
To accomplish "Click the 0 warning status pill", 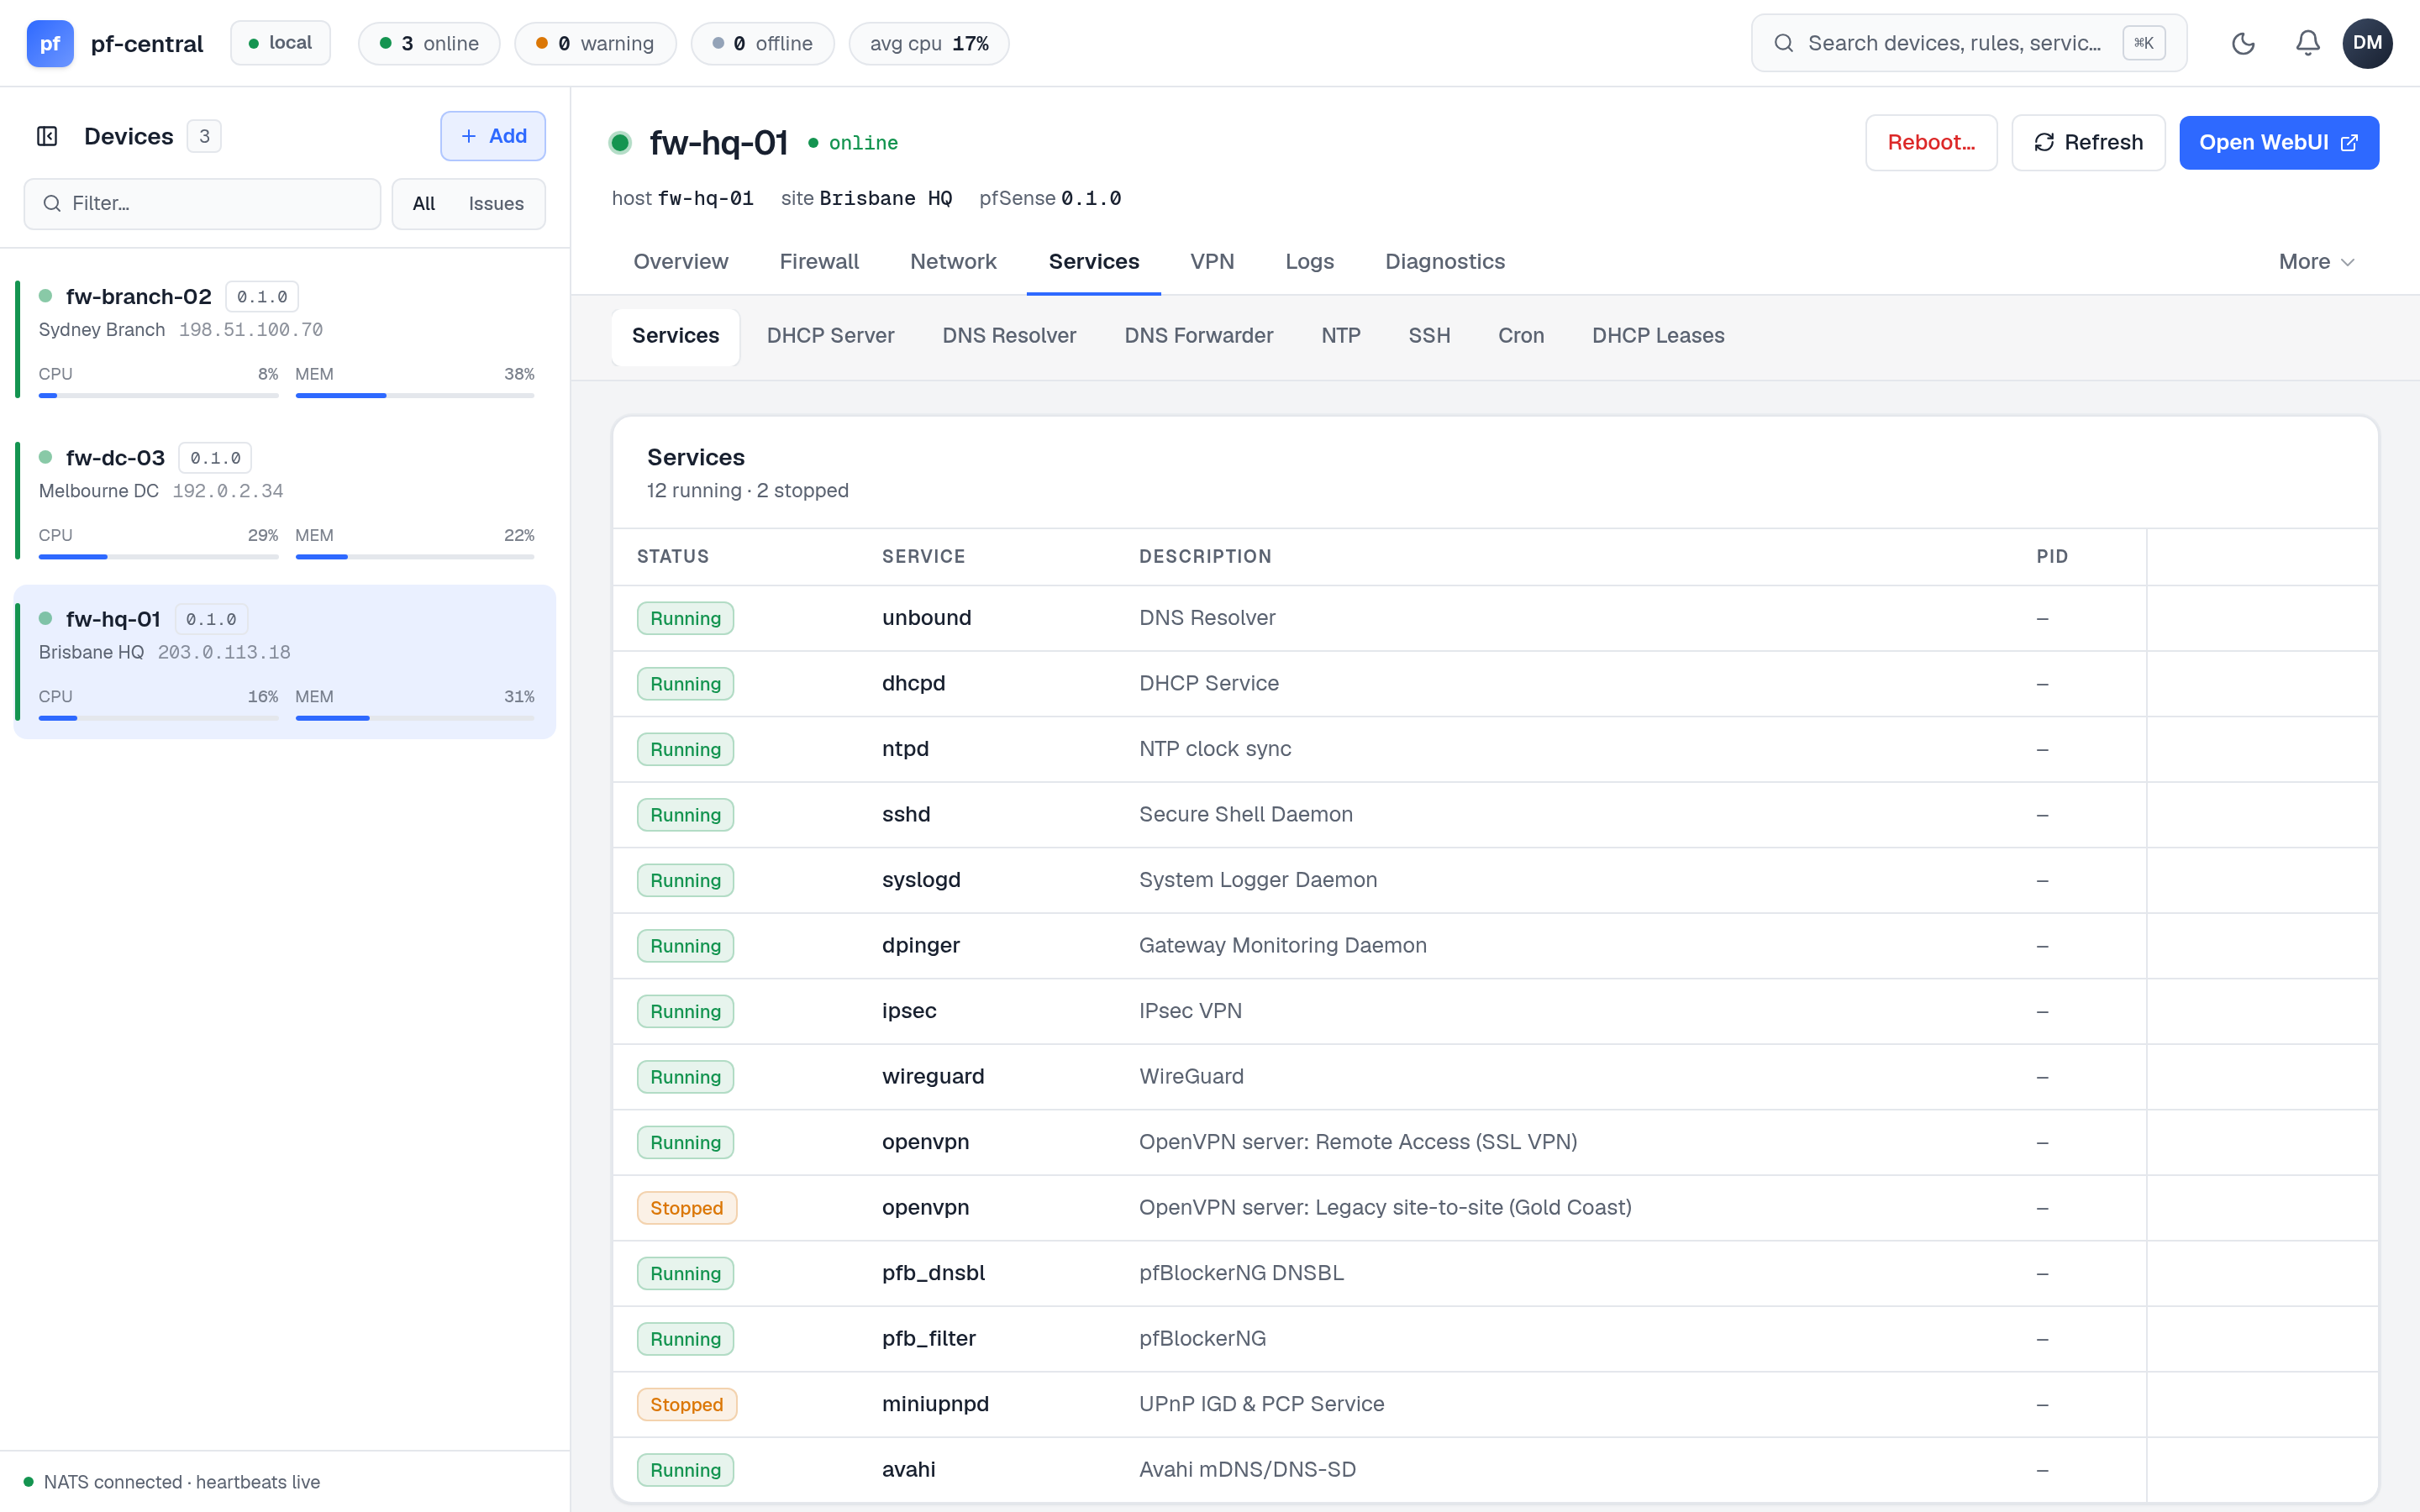I will 595,43.
